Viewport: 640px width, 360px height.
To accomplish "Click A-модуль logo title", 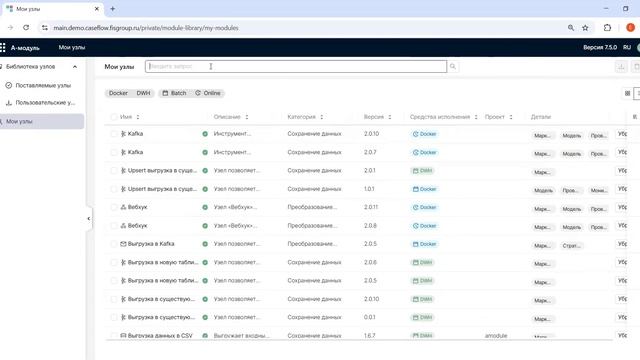I will pos(25,48).
